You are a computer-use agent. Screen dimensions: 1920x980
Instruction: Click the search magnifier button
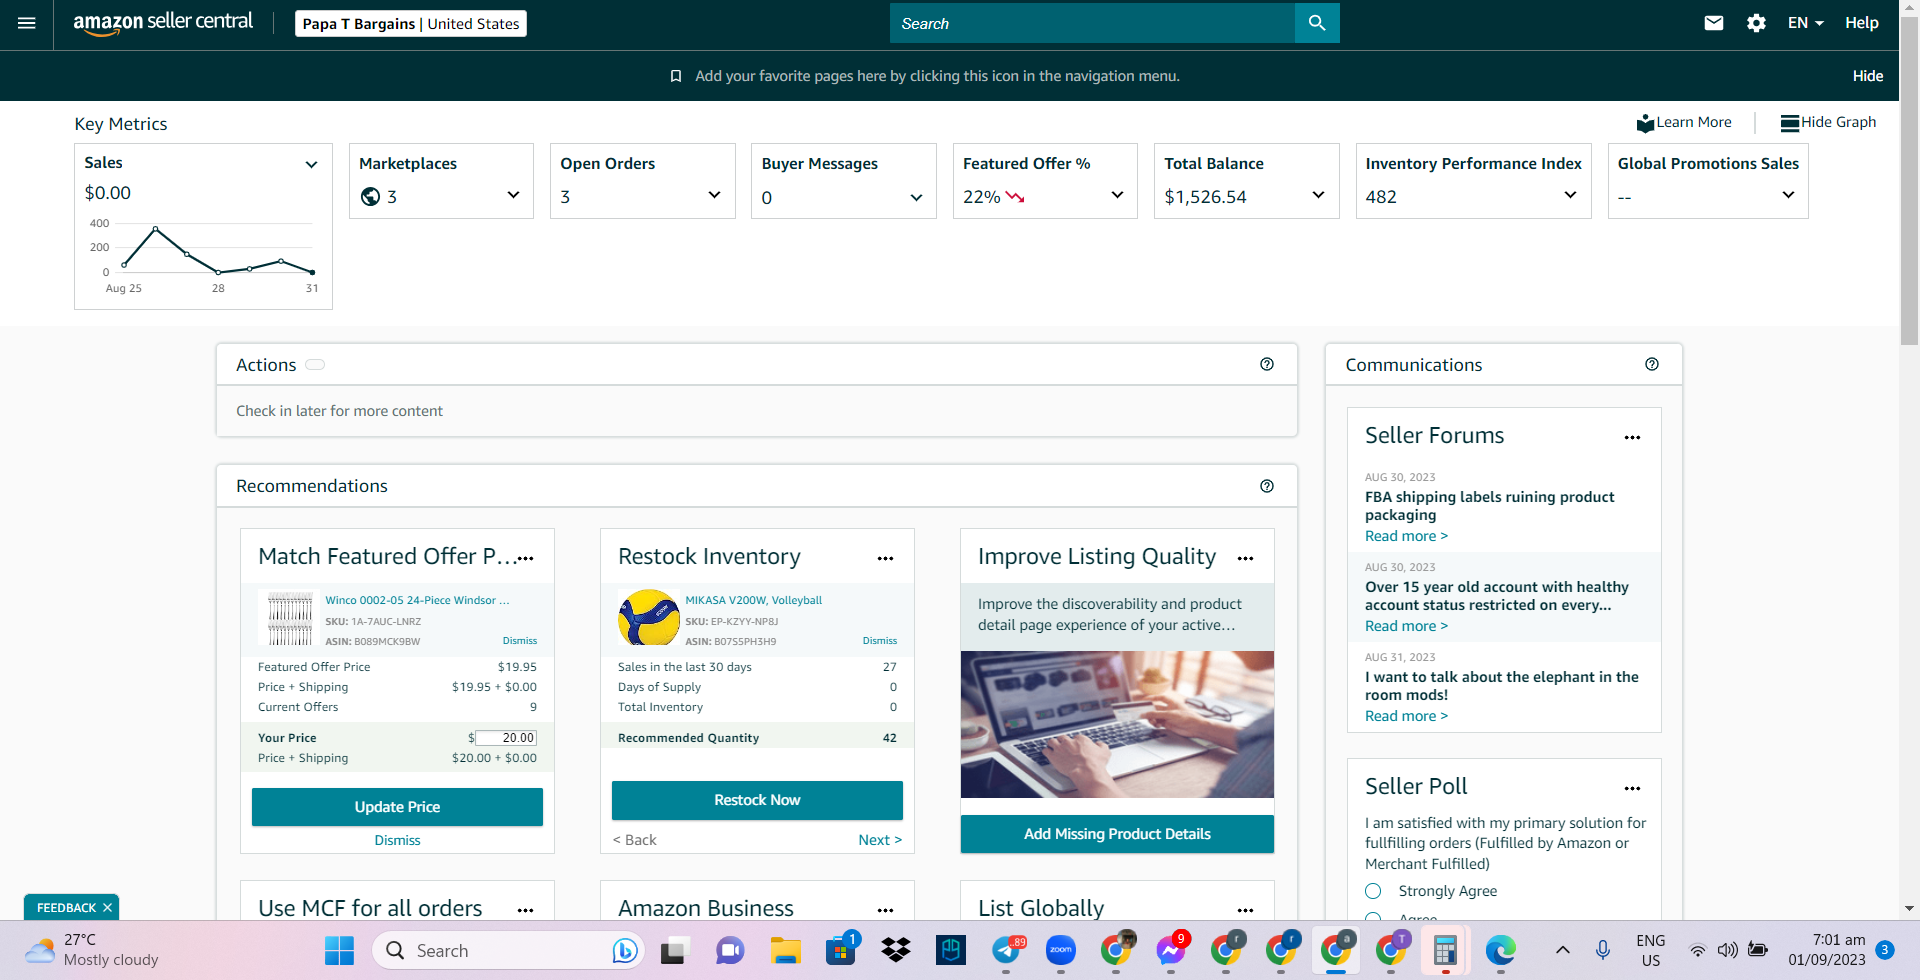click(1317, 23)
